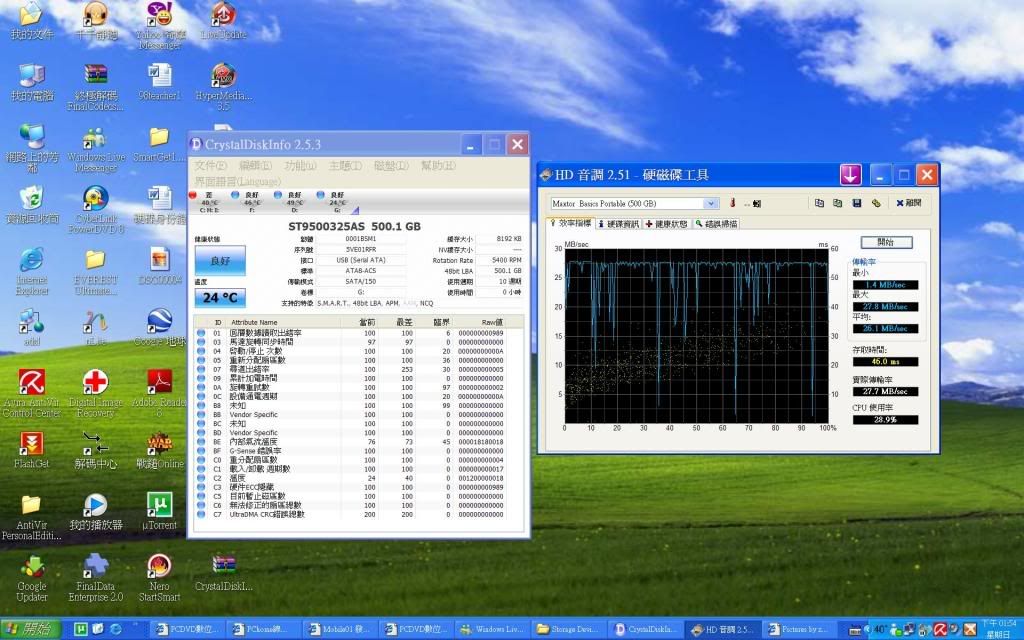
Task: Open the Nero StartSmart desktop icon
Action: coord(159,578)
